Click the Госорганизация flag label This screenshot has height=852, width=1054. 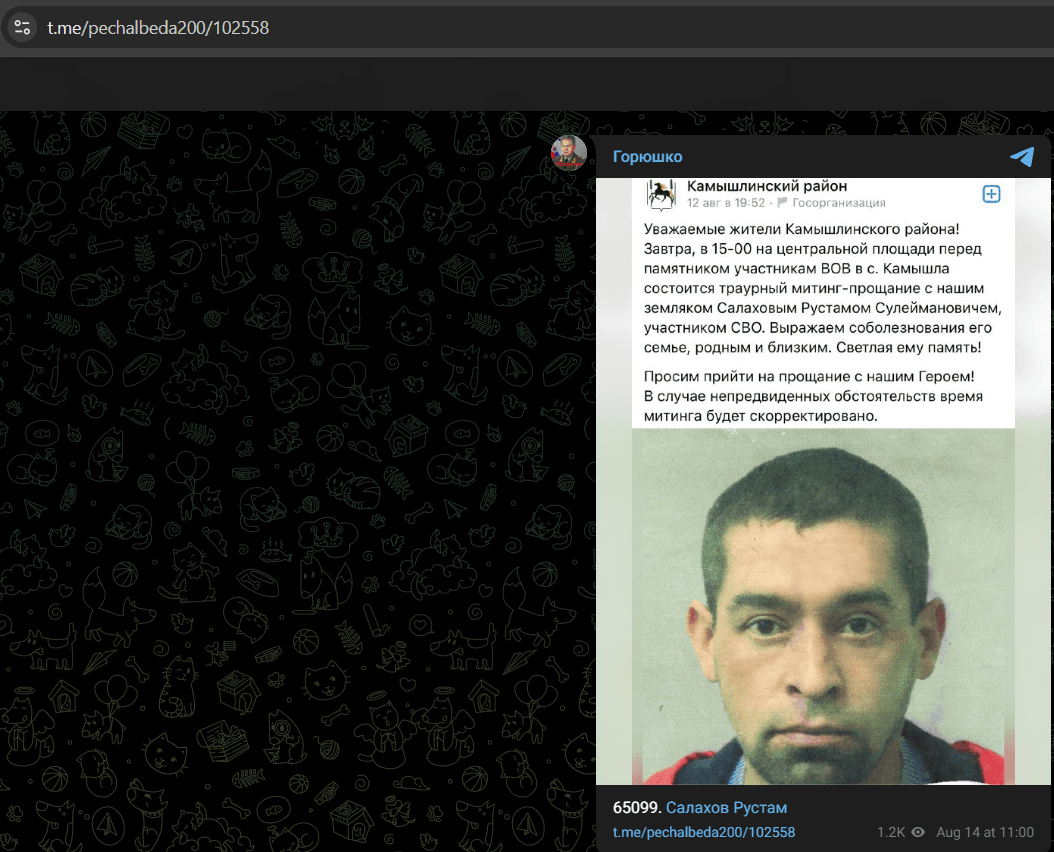(832, 203)
